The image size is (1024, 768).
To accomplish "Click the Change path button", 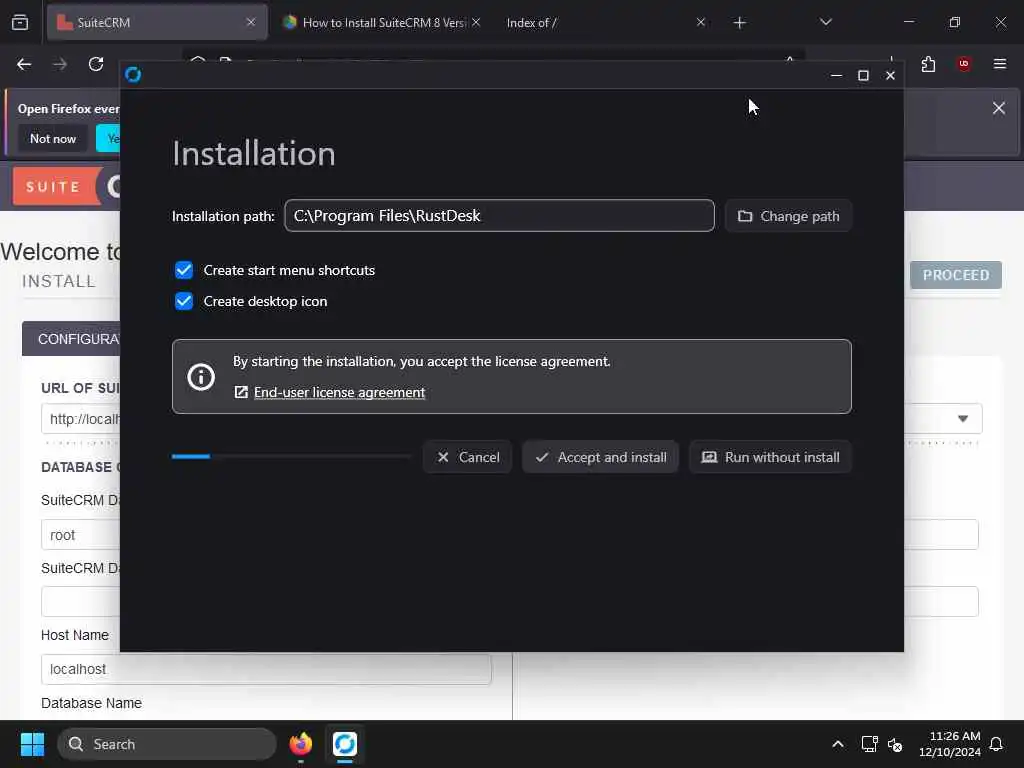I will (x=788, y=216).
